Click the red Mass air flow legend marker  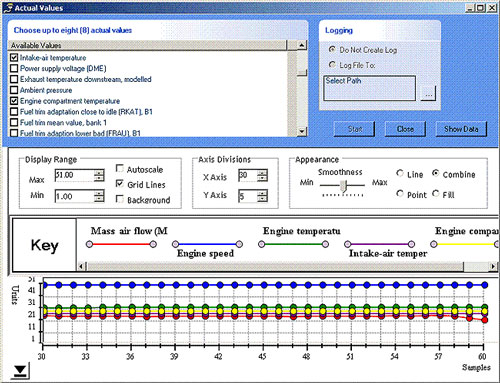(121, 244)
